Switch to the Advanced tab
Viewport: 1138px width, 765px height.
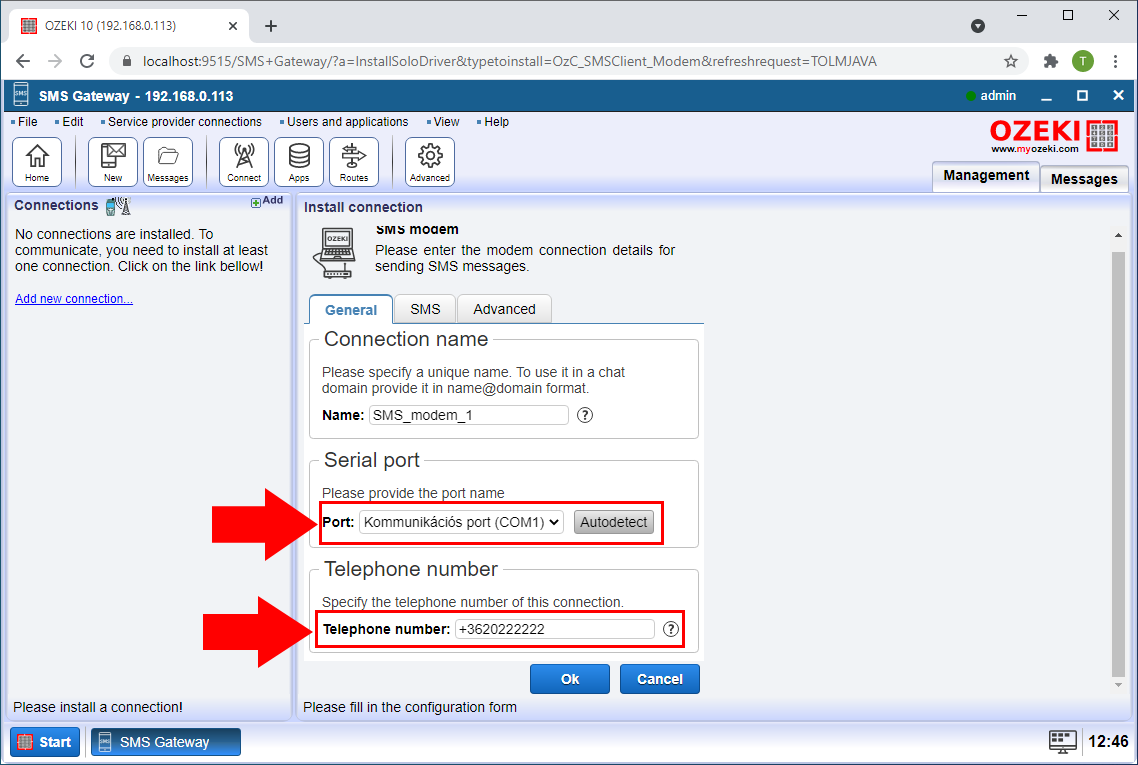point(504,309)
